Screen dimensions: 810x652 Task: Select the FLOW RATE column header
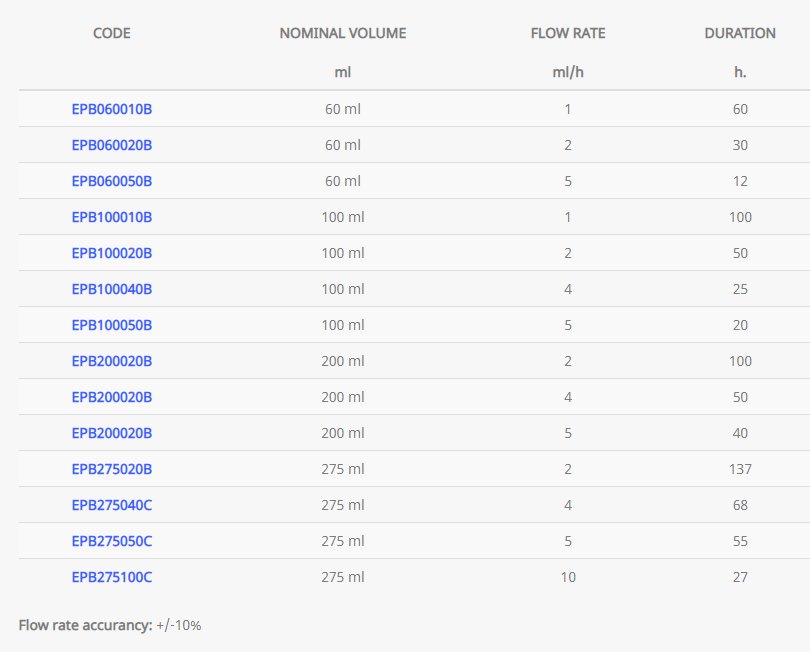coord(567,33)
